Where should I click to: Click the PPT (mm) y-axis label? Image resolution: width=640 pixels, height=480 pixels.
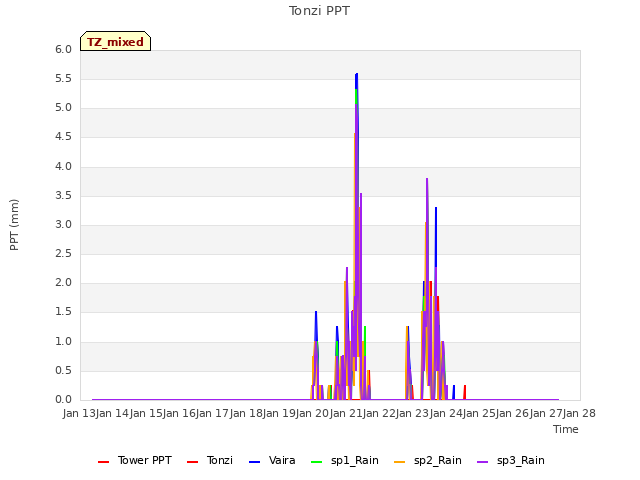coord(14,225)
